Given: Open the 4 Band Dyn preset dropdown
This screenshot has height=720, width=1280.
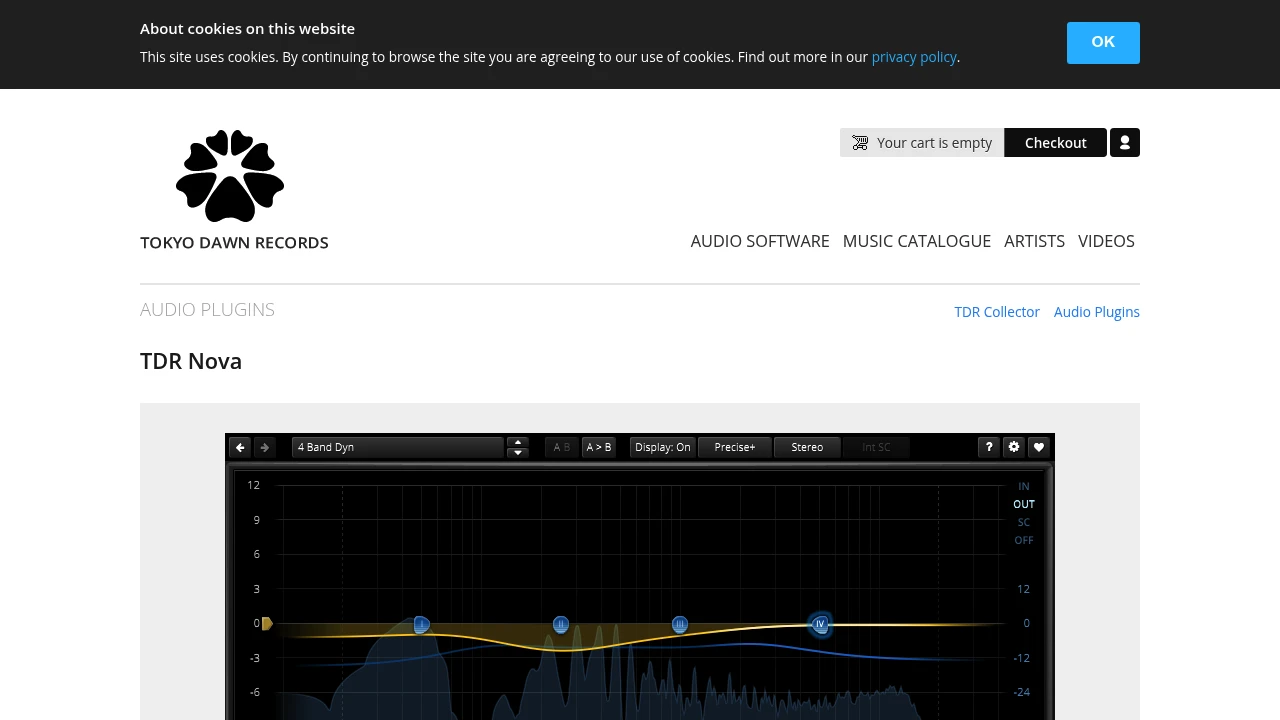Looking at the screenshot, I should pyautogui.click(x=397, y=447).
